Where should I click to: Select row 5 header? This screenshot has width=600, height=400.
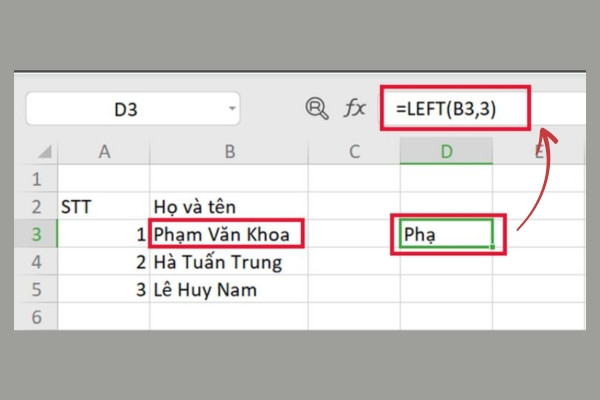(36, 289)
